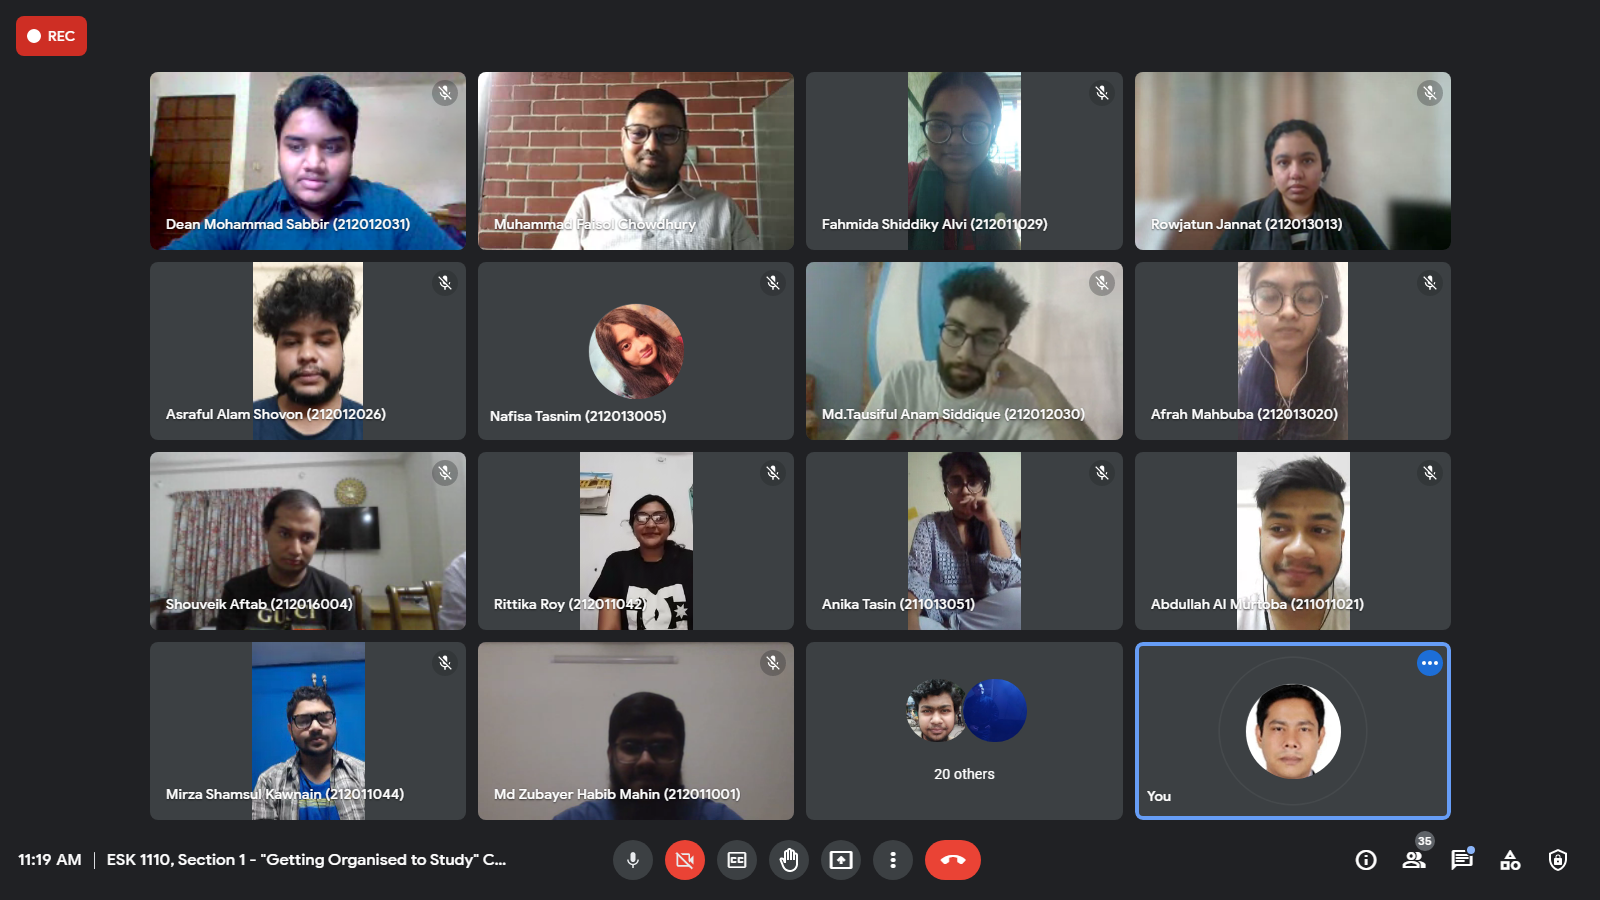Click the Present now icon

point(841,860)
